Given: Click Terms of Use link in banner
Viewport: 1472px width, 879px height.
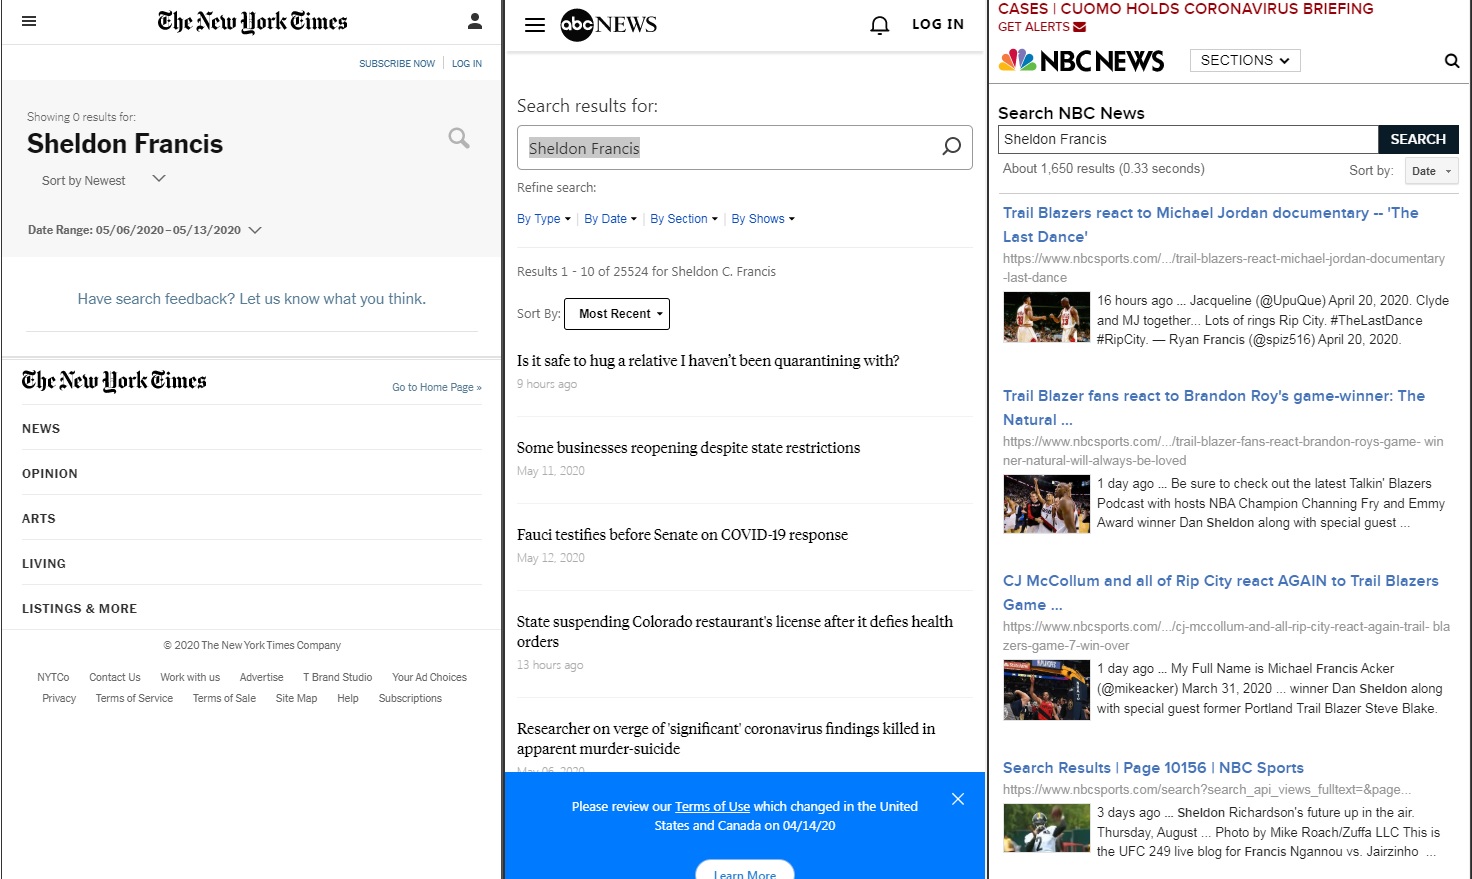Looking at the screenshot, I should click(712, 806).
